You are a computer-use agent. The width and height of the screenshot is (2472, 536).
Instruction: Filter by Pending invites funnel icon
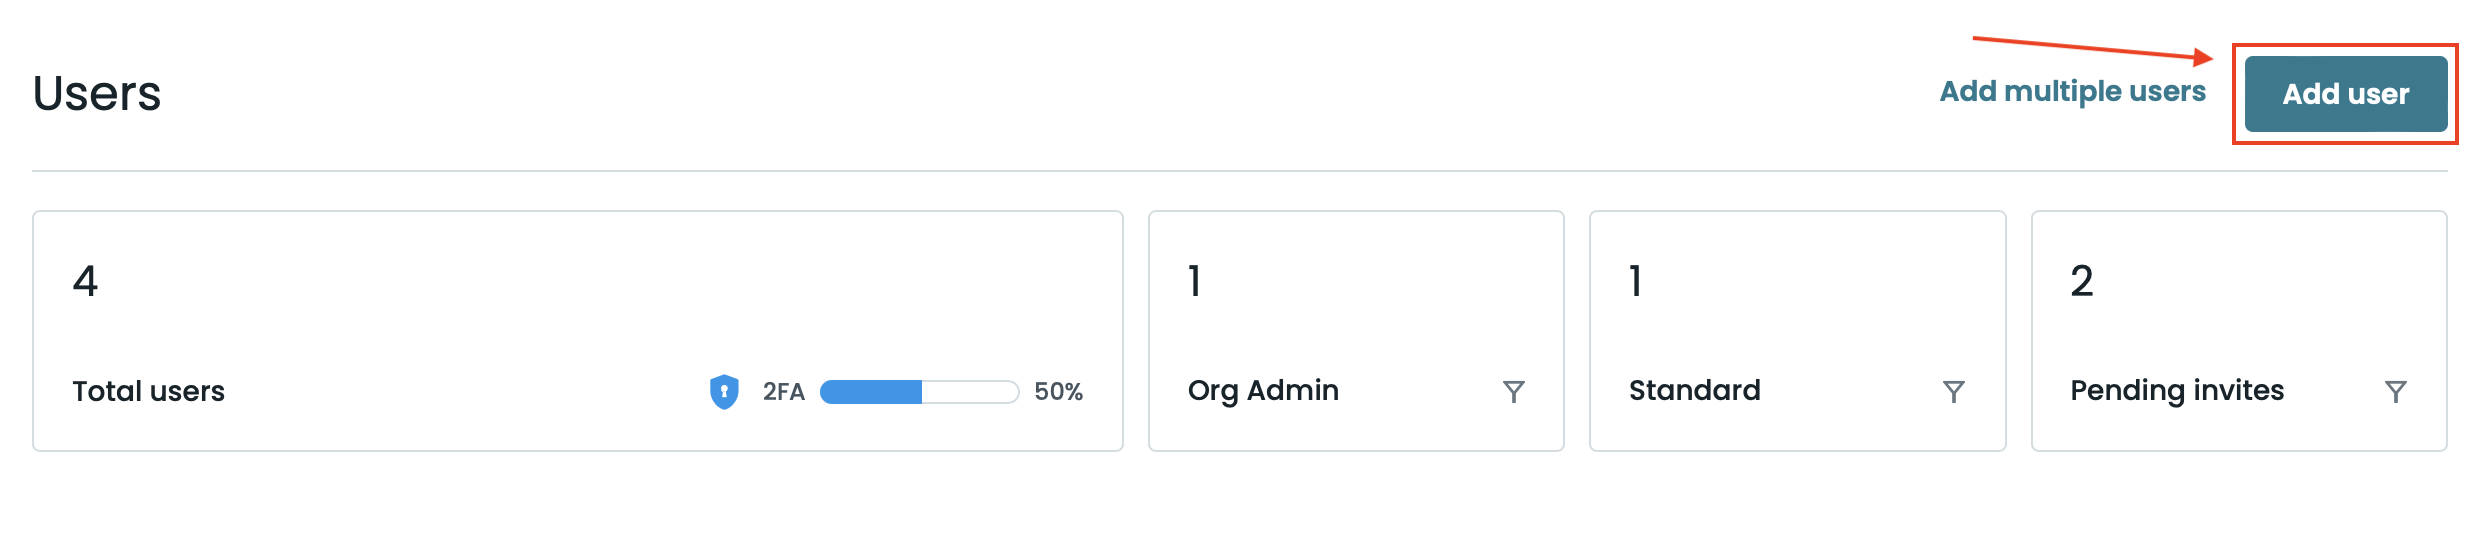point(2395,391)
